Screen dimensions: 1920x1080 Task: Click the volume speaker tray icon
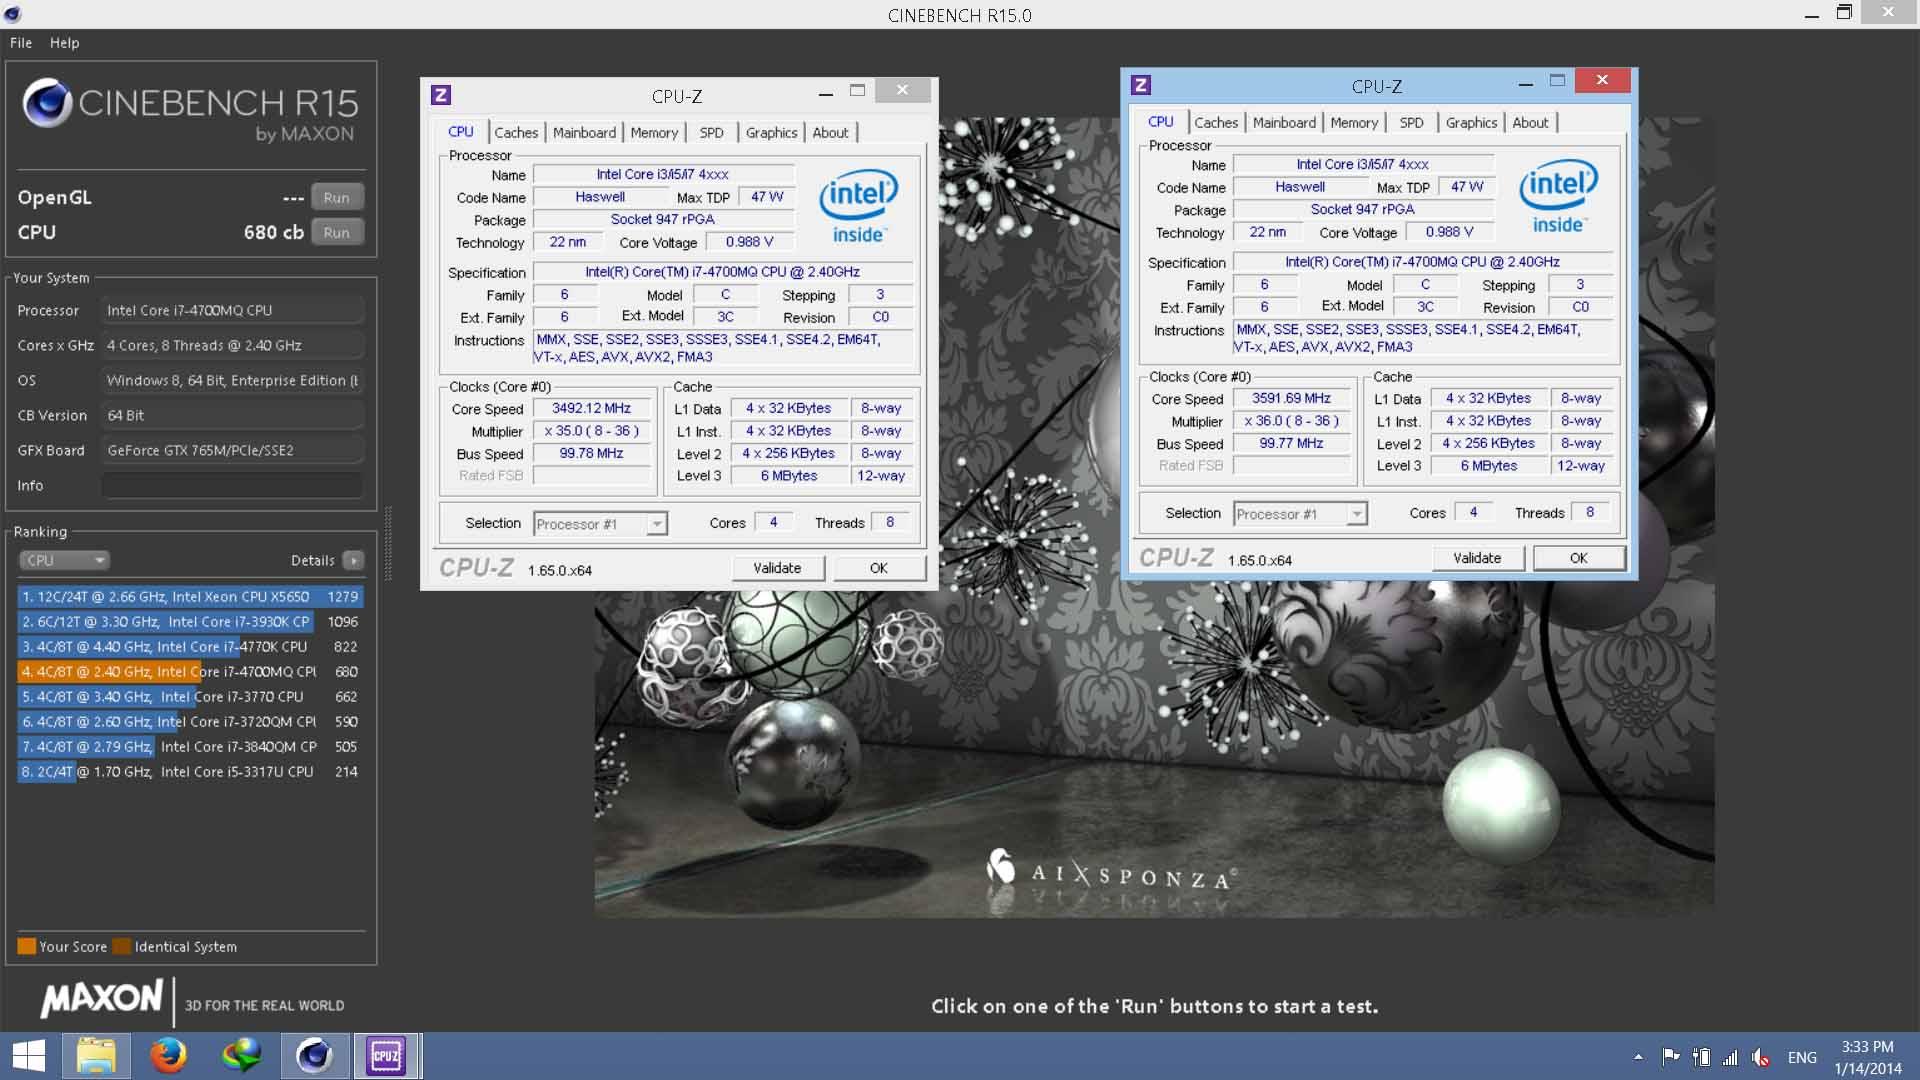tap(1761, 1057)
